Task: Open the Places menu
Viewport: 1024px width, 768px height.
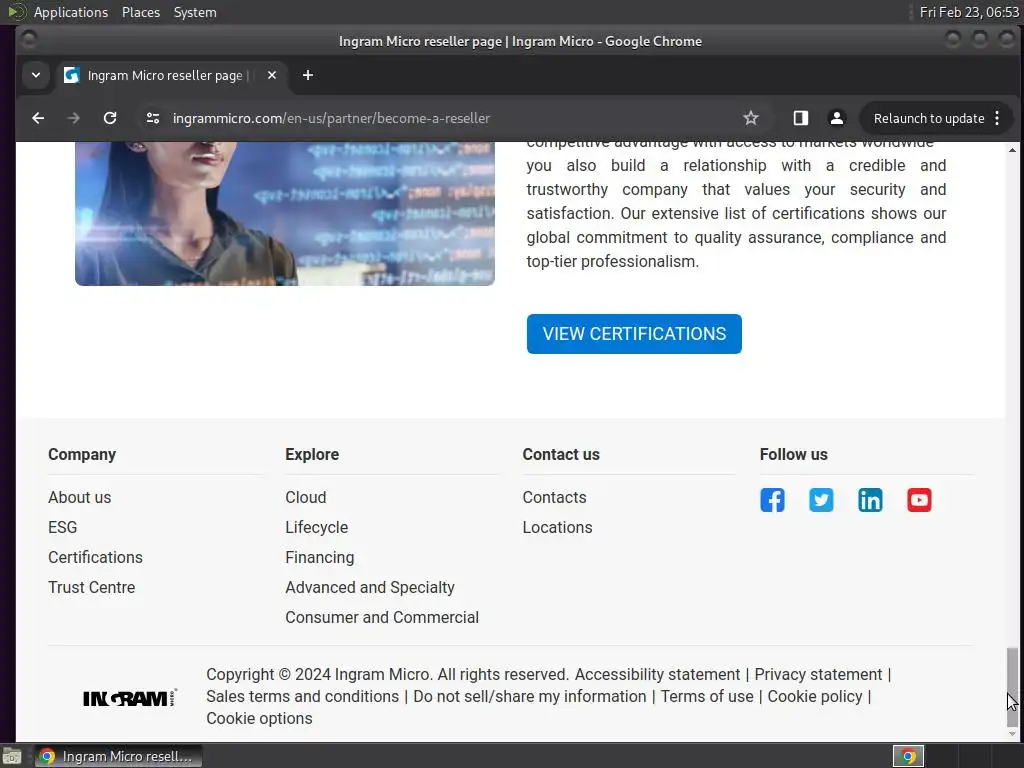Action: click(141, 12)
